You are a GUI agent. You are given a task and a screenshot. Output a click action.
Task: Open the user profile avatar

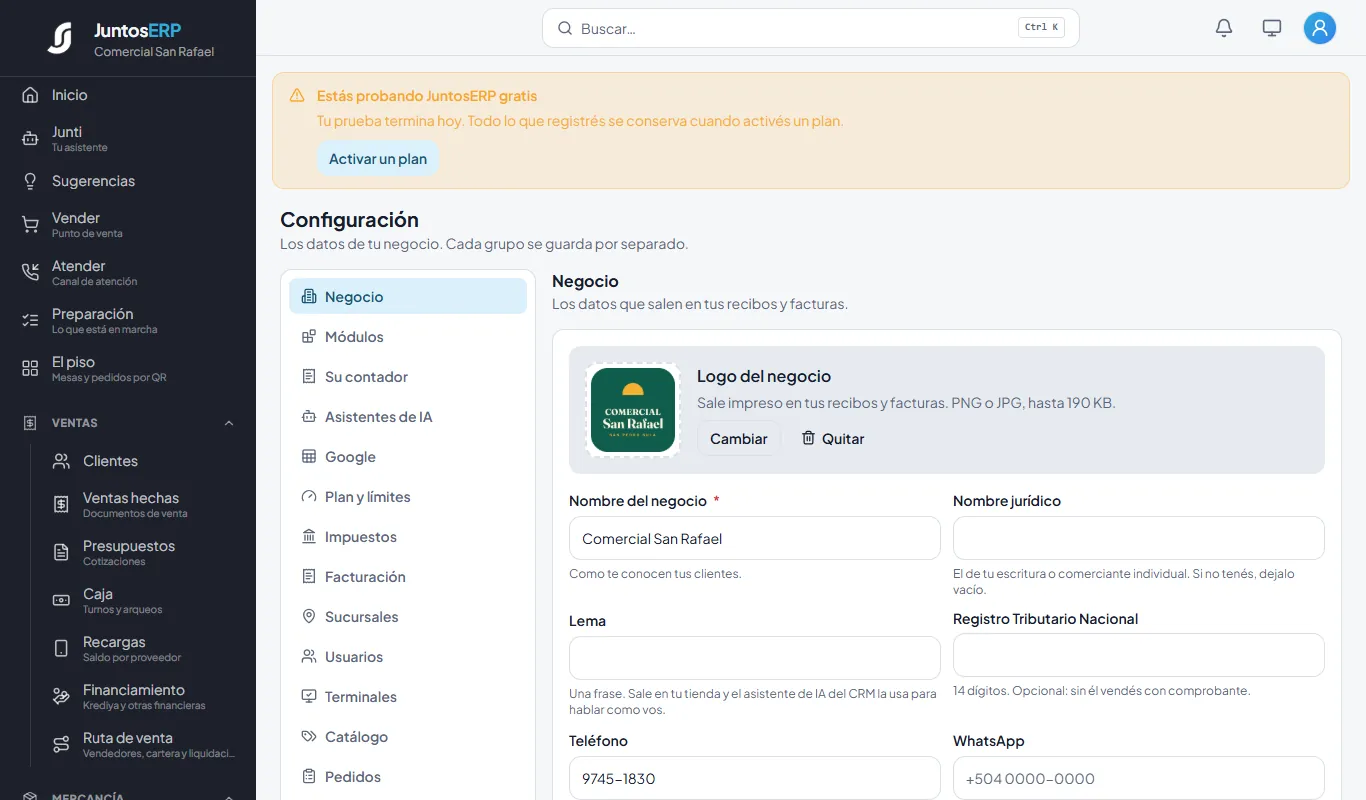click(x=1320, y=28)
